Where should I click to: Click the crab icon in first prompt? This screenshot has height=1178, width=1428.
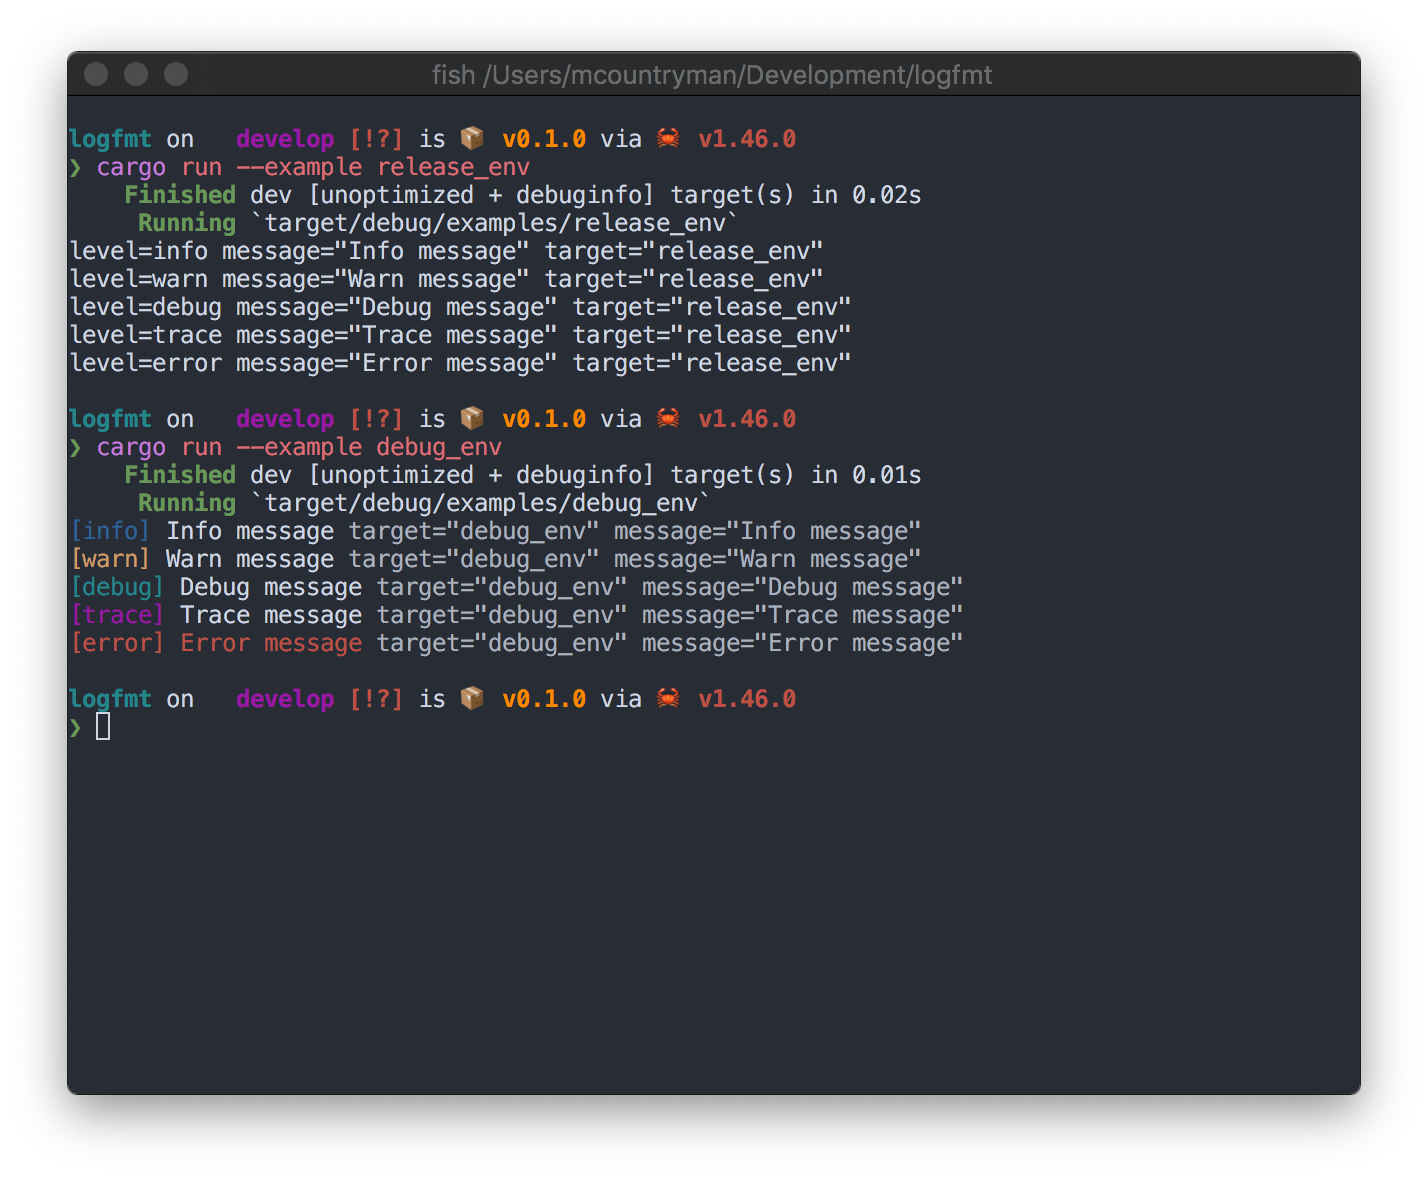tap(668, 138)
